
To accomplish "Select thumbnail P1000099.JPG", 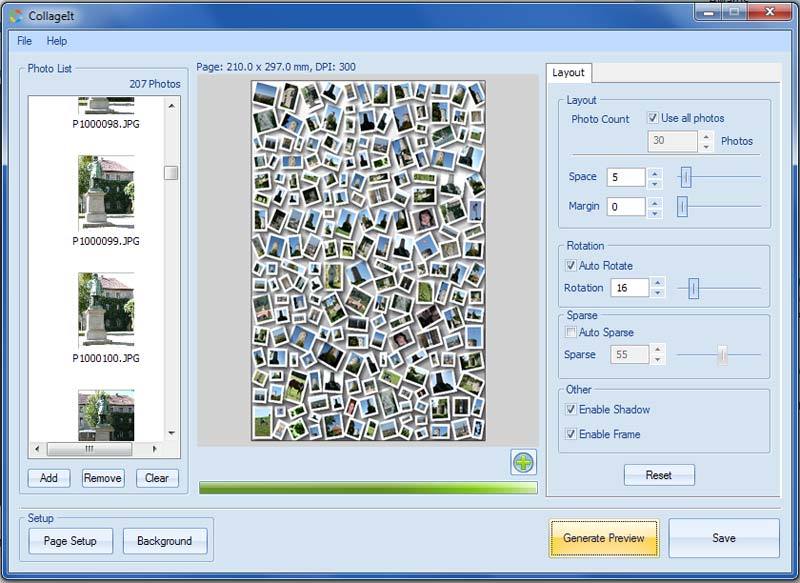I will [x=106, y=192].
